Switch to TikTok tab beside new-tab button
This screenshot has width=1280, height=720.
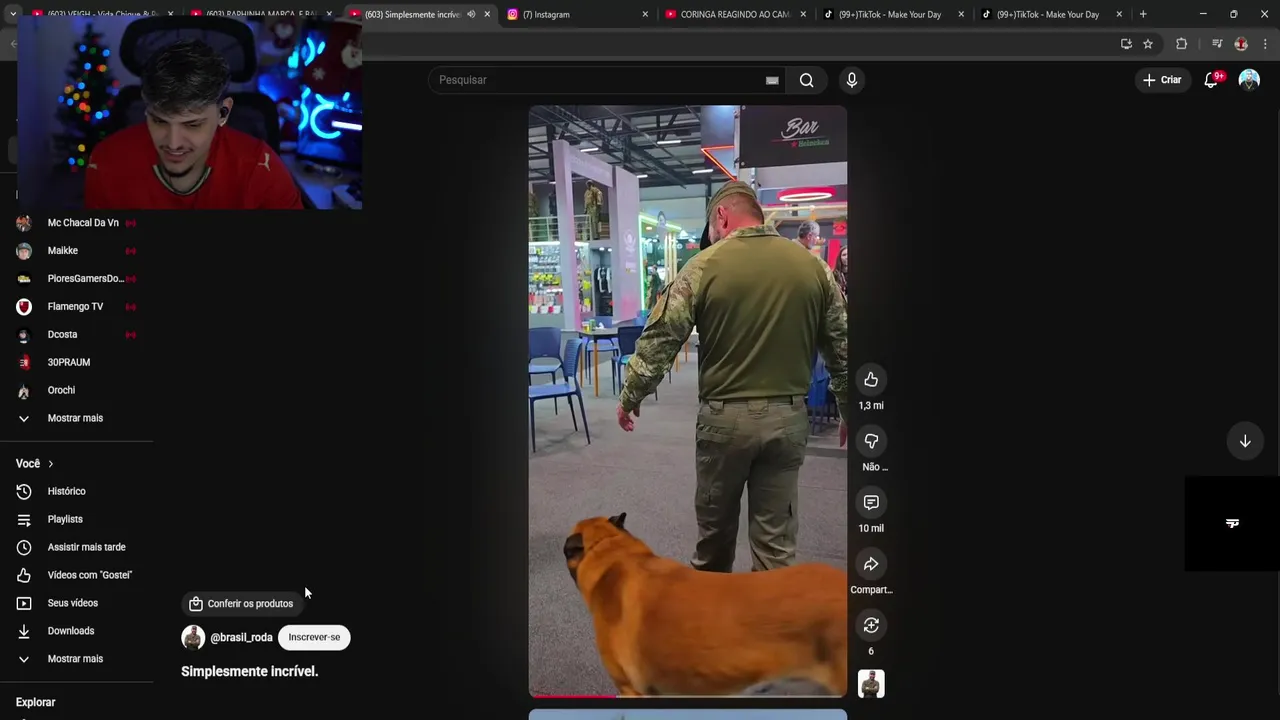(x=1048, y=14)
